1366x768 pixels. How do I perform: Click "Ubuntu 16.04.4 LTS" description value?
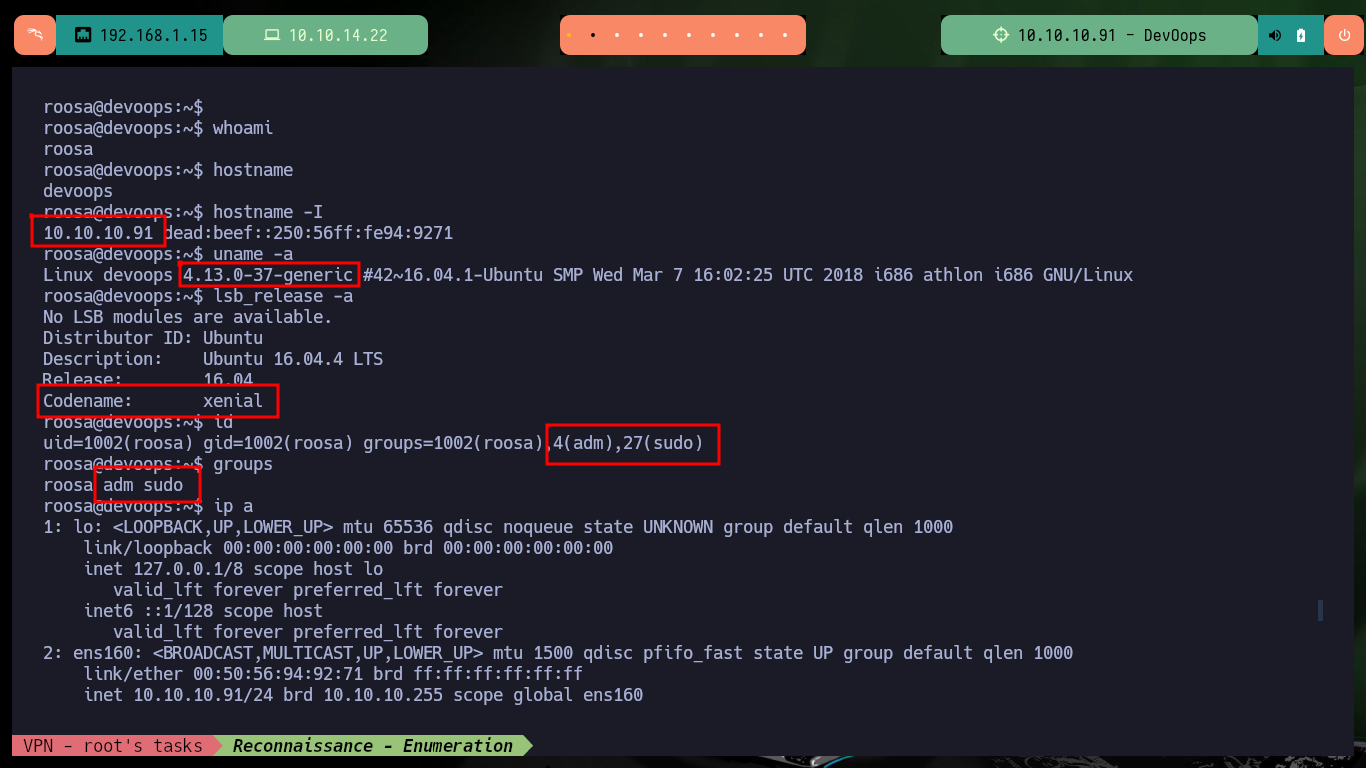point(293,359)
